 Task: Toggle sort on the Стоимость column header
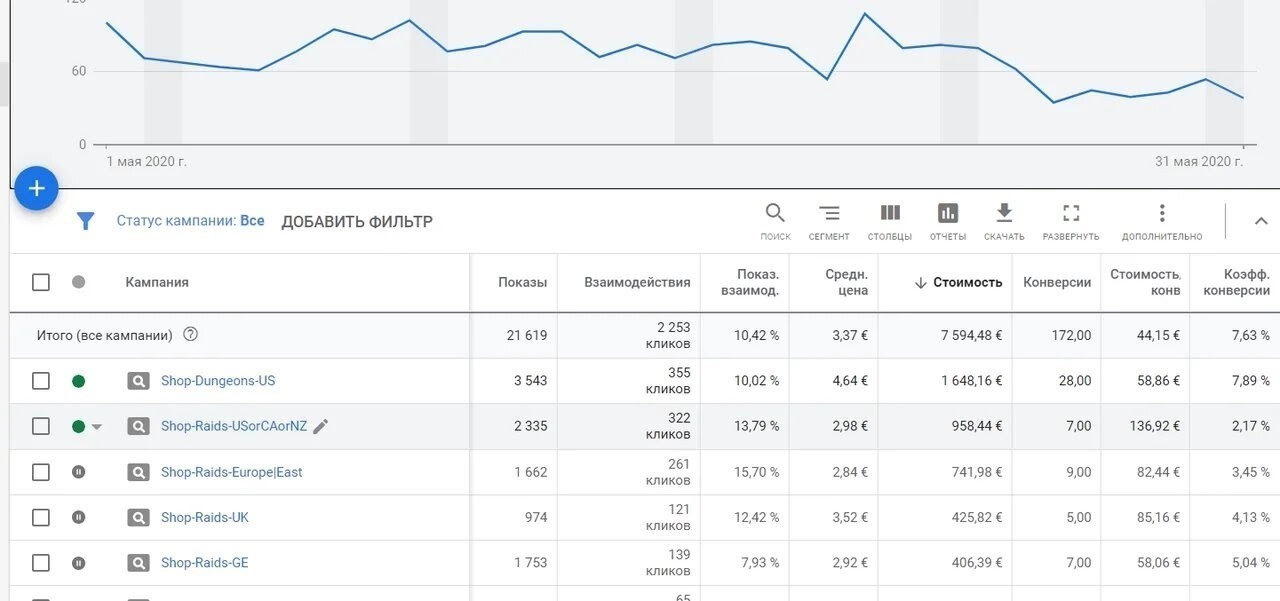point(958,282)
